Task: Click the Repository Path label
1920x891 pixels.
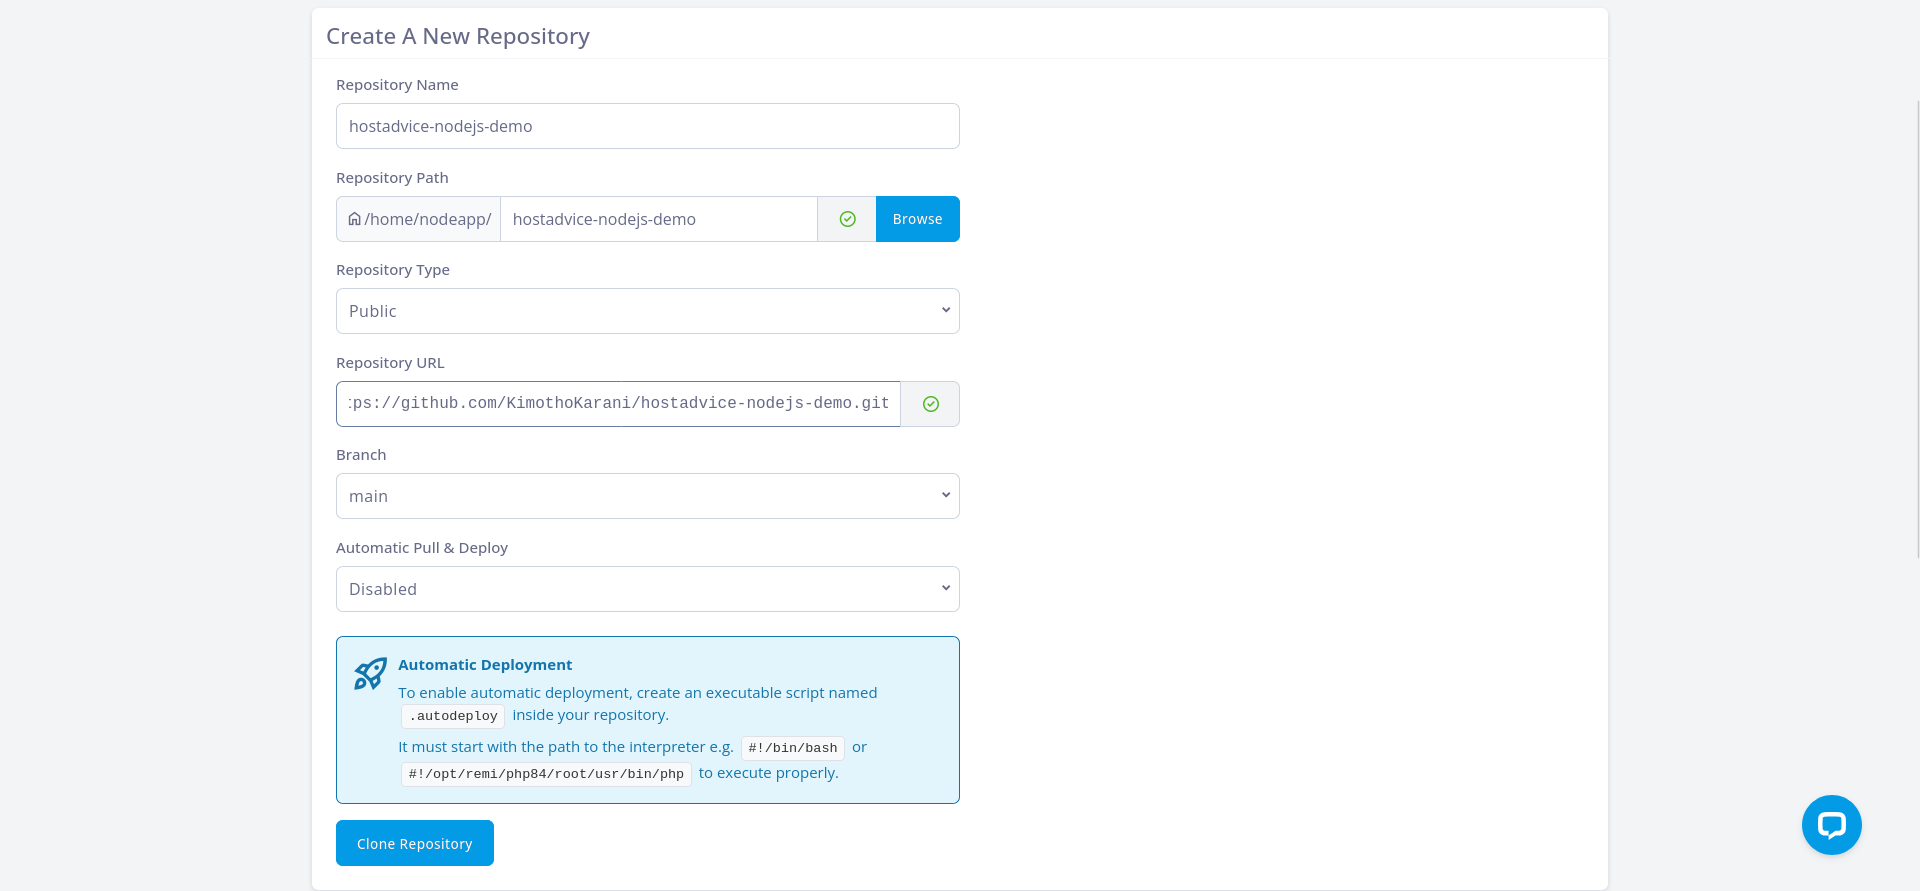Action: pyautogui.click(x=392, y=178)
